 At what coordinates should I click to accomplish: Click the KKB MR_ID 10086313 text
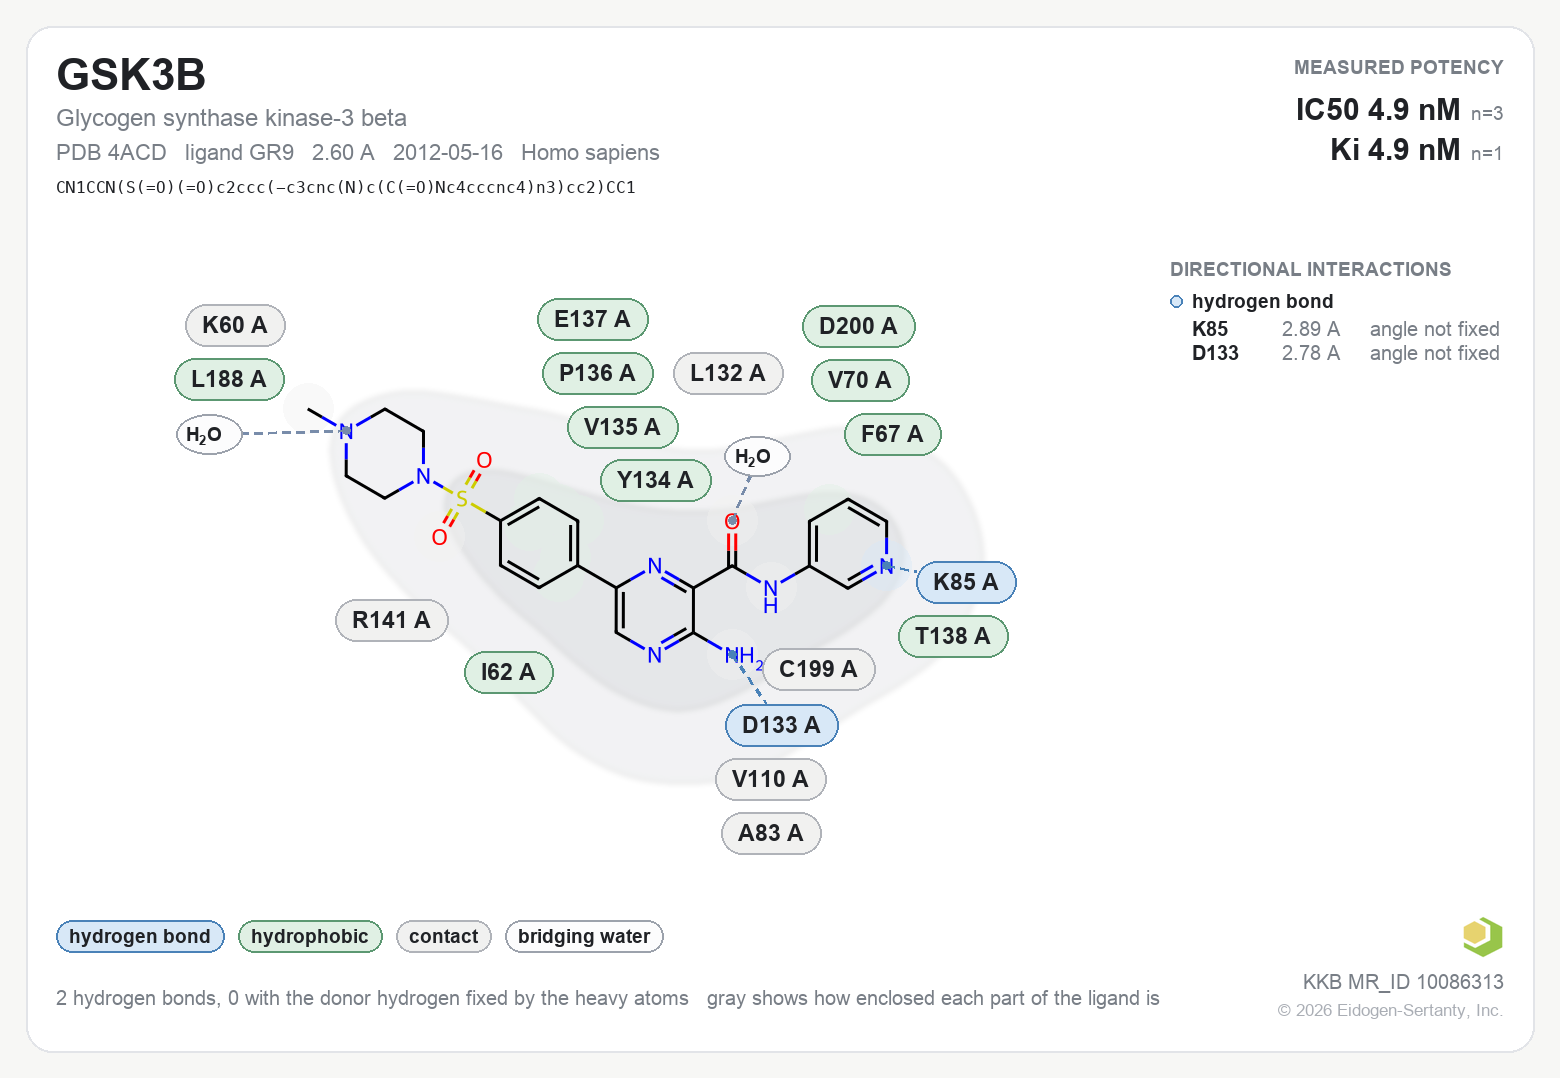[1403, 982]
